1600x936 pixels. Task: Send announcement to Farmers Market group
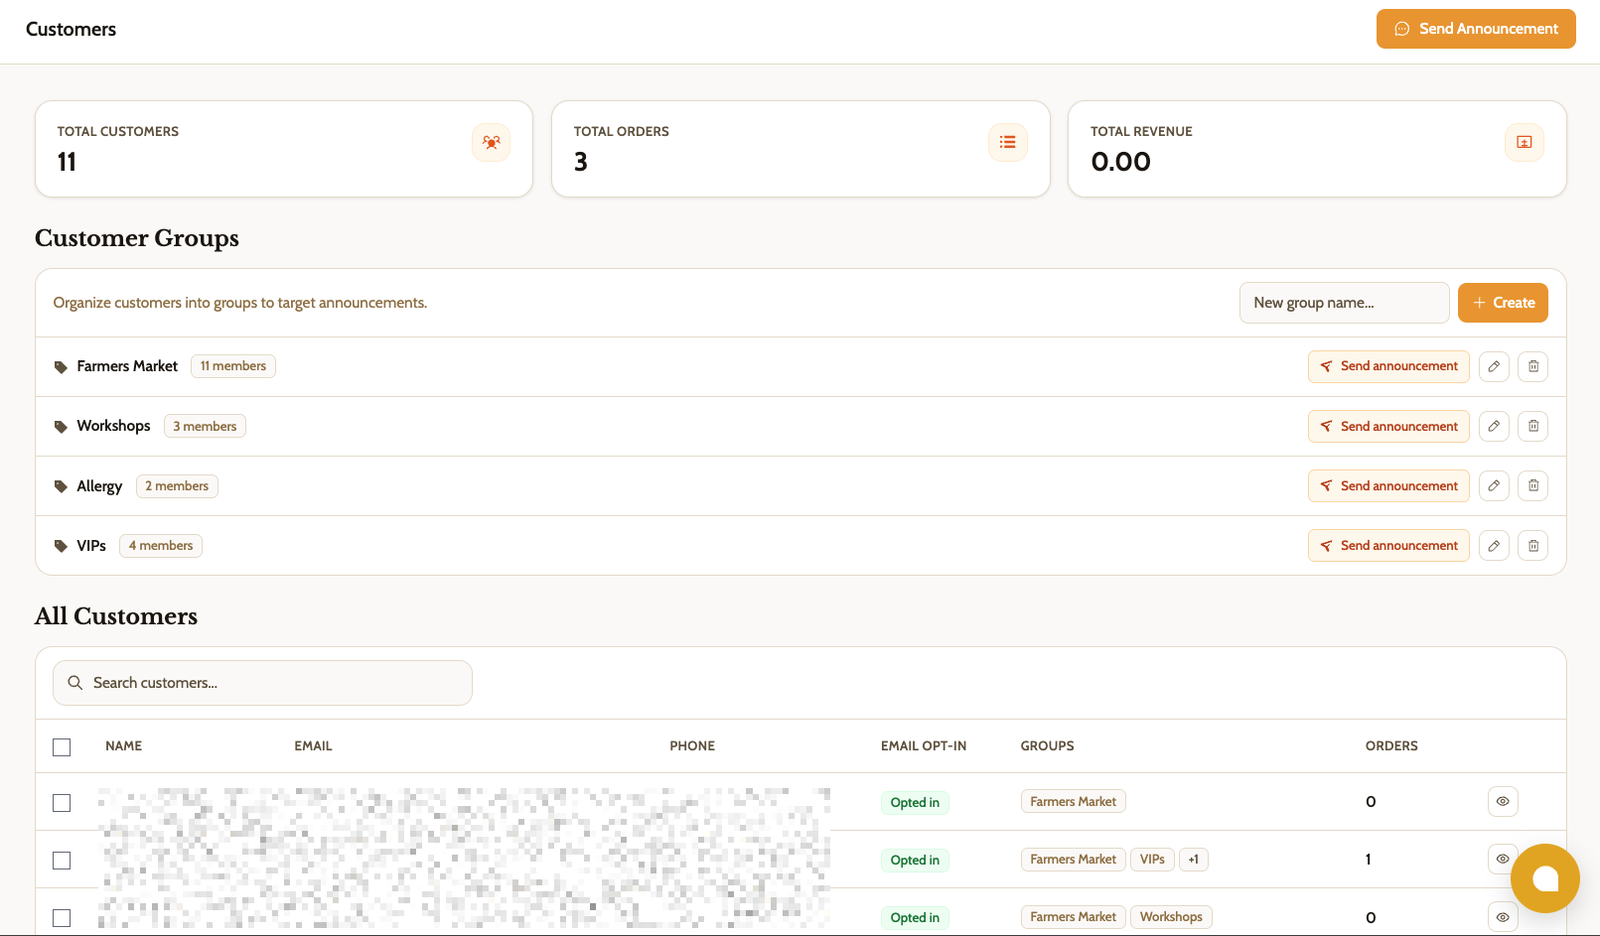1389,366
